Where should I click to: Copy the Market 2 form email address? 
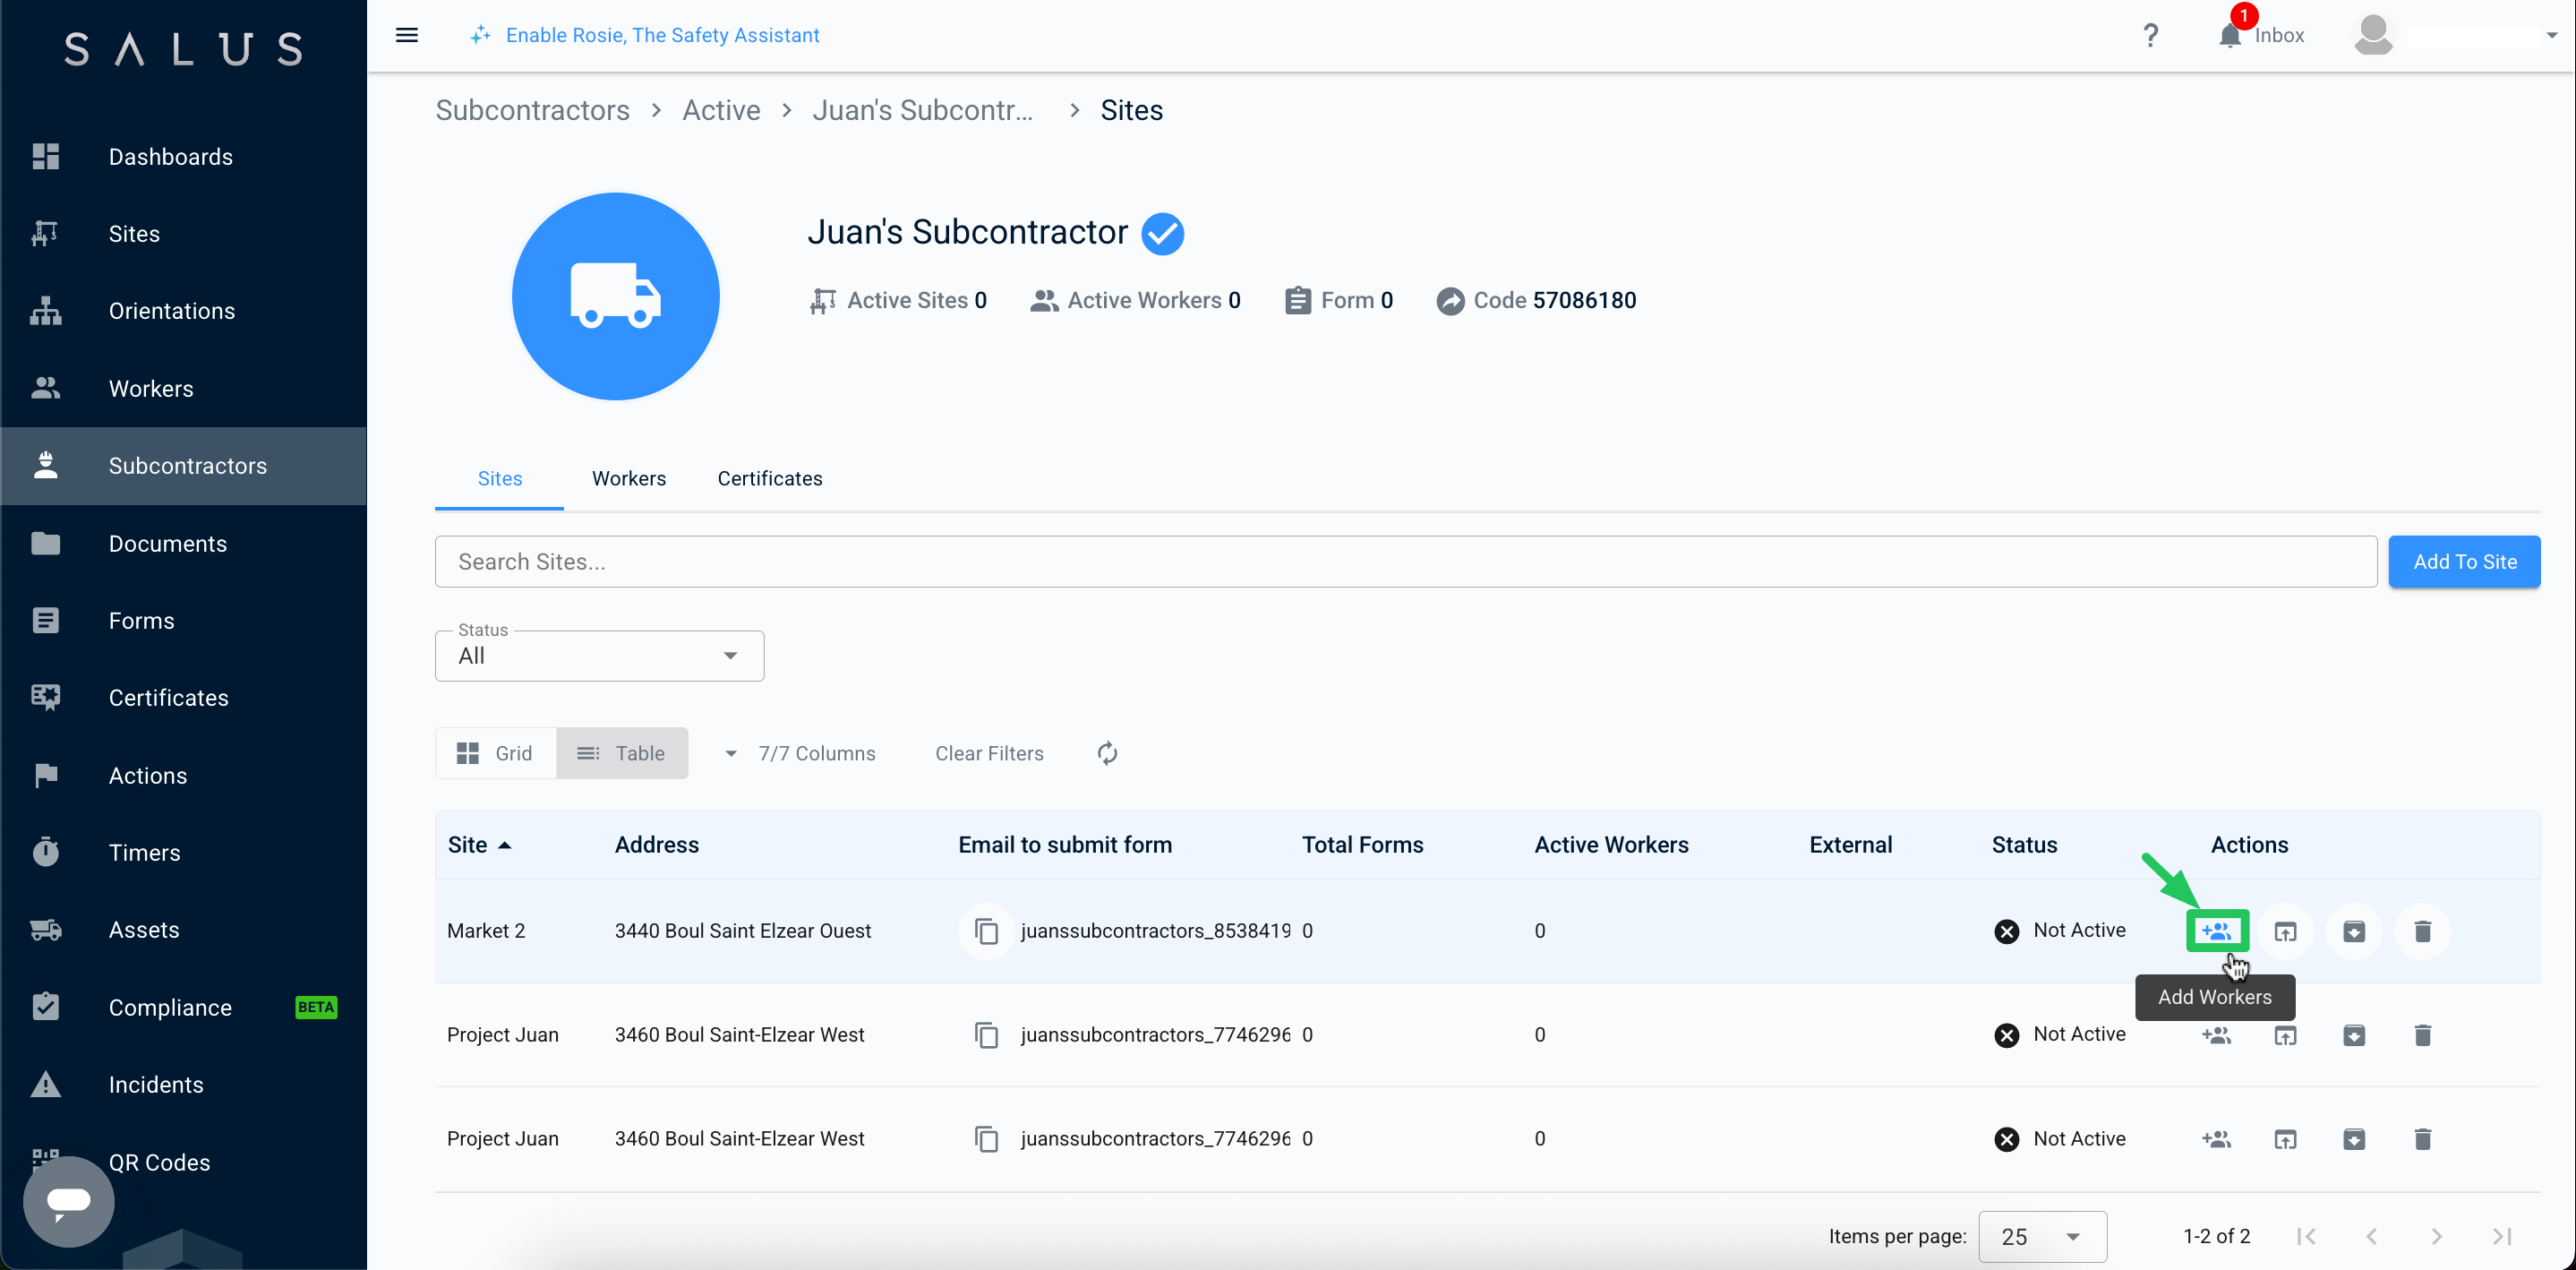987,932
